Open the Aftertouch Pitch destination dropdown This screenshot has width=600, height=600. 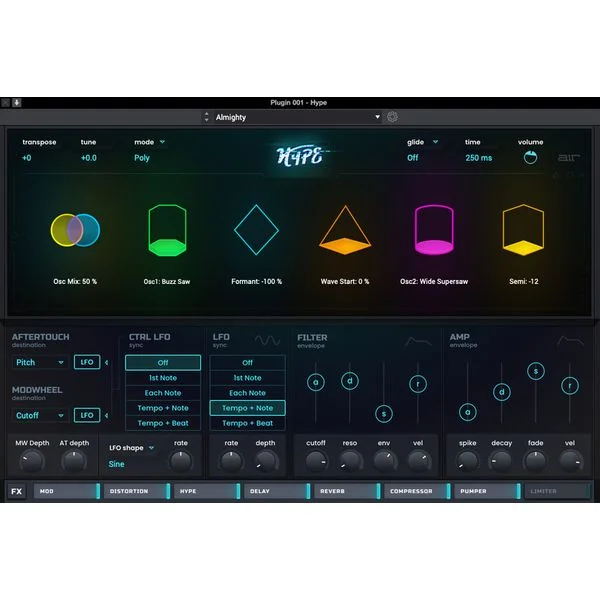point(40,362)
